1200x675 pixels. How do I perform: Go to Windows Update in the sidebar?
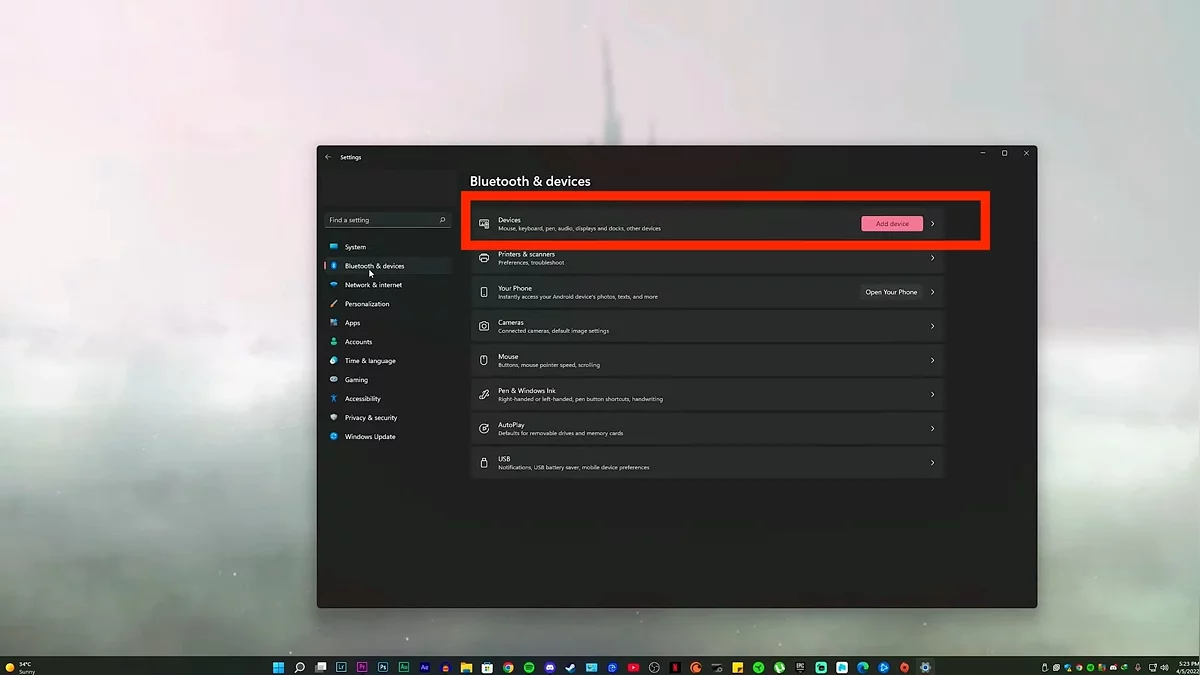click(370, 437)
